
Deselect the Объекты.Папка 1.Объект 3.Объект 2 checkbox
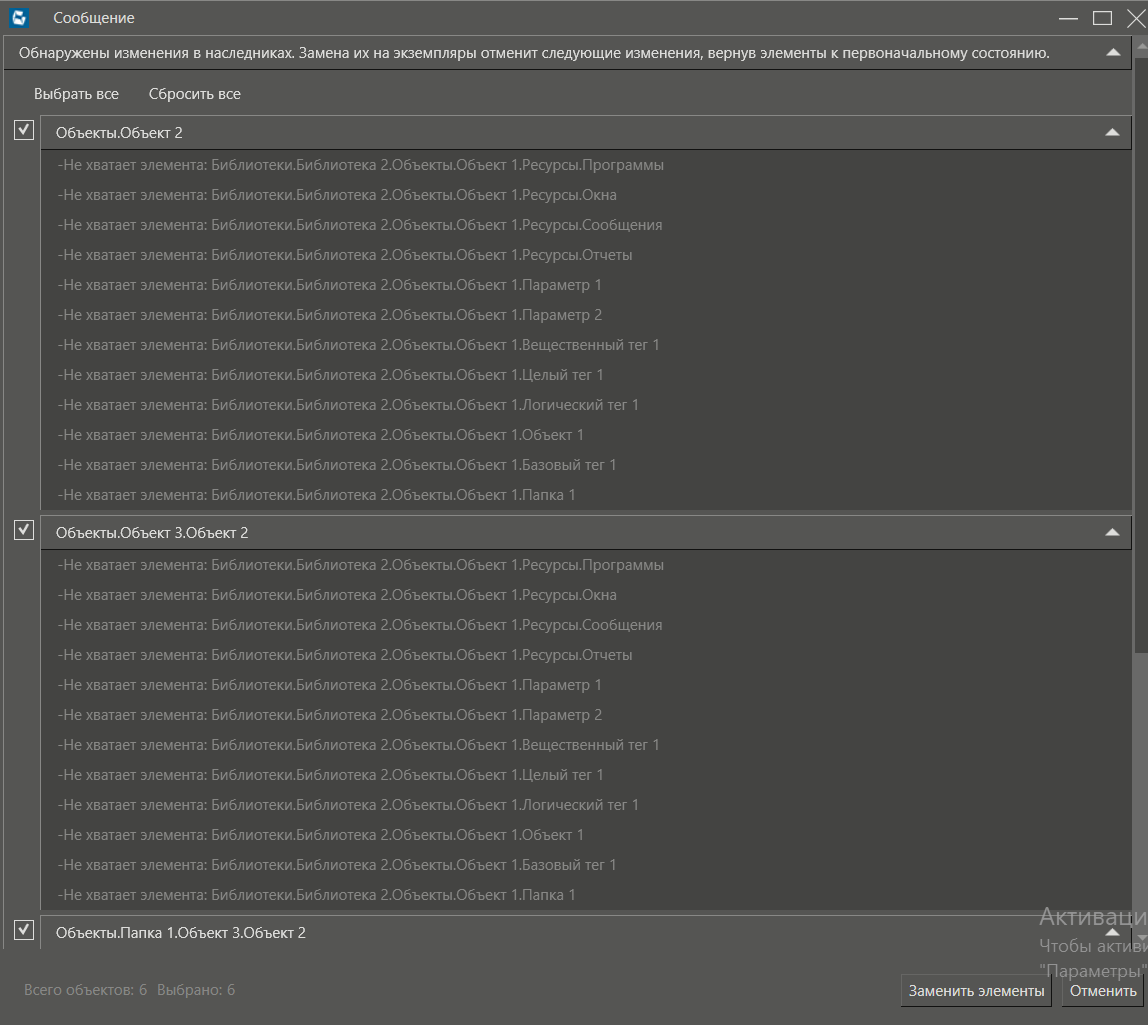tap(24, 930)
